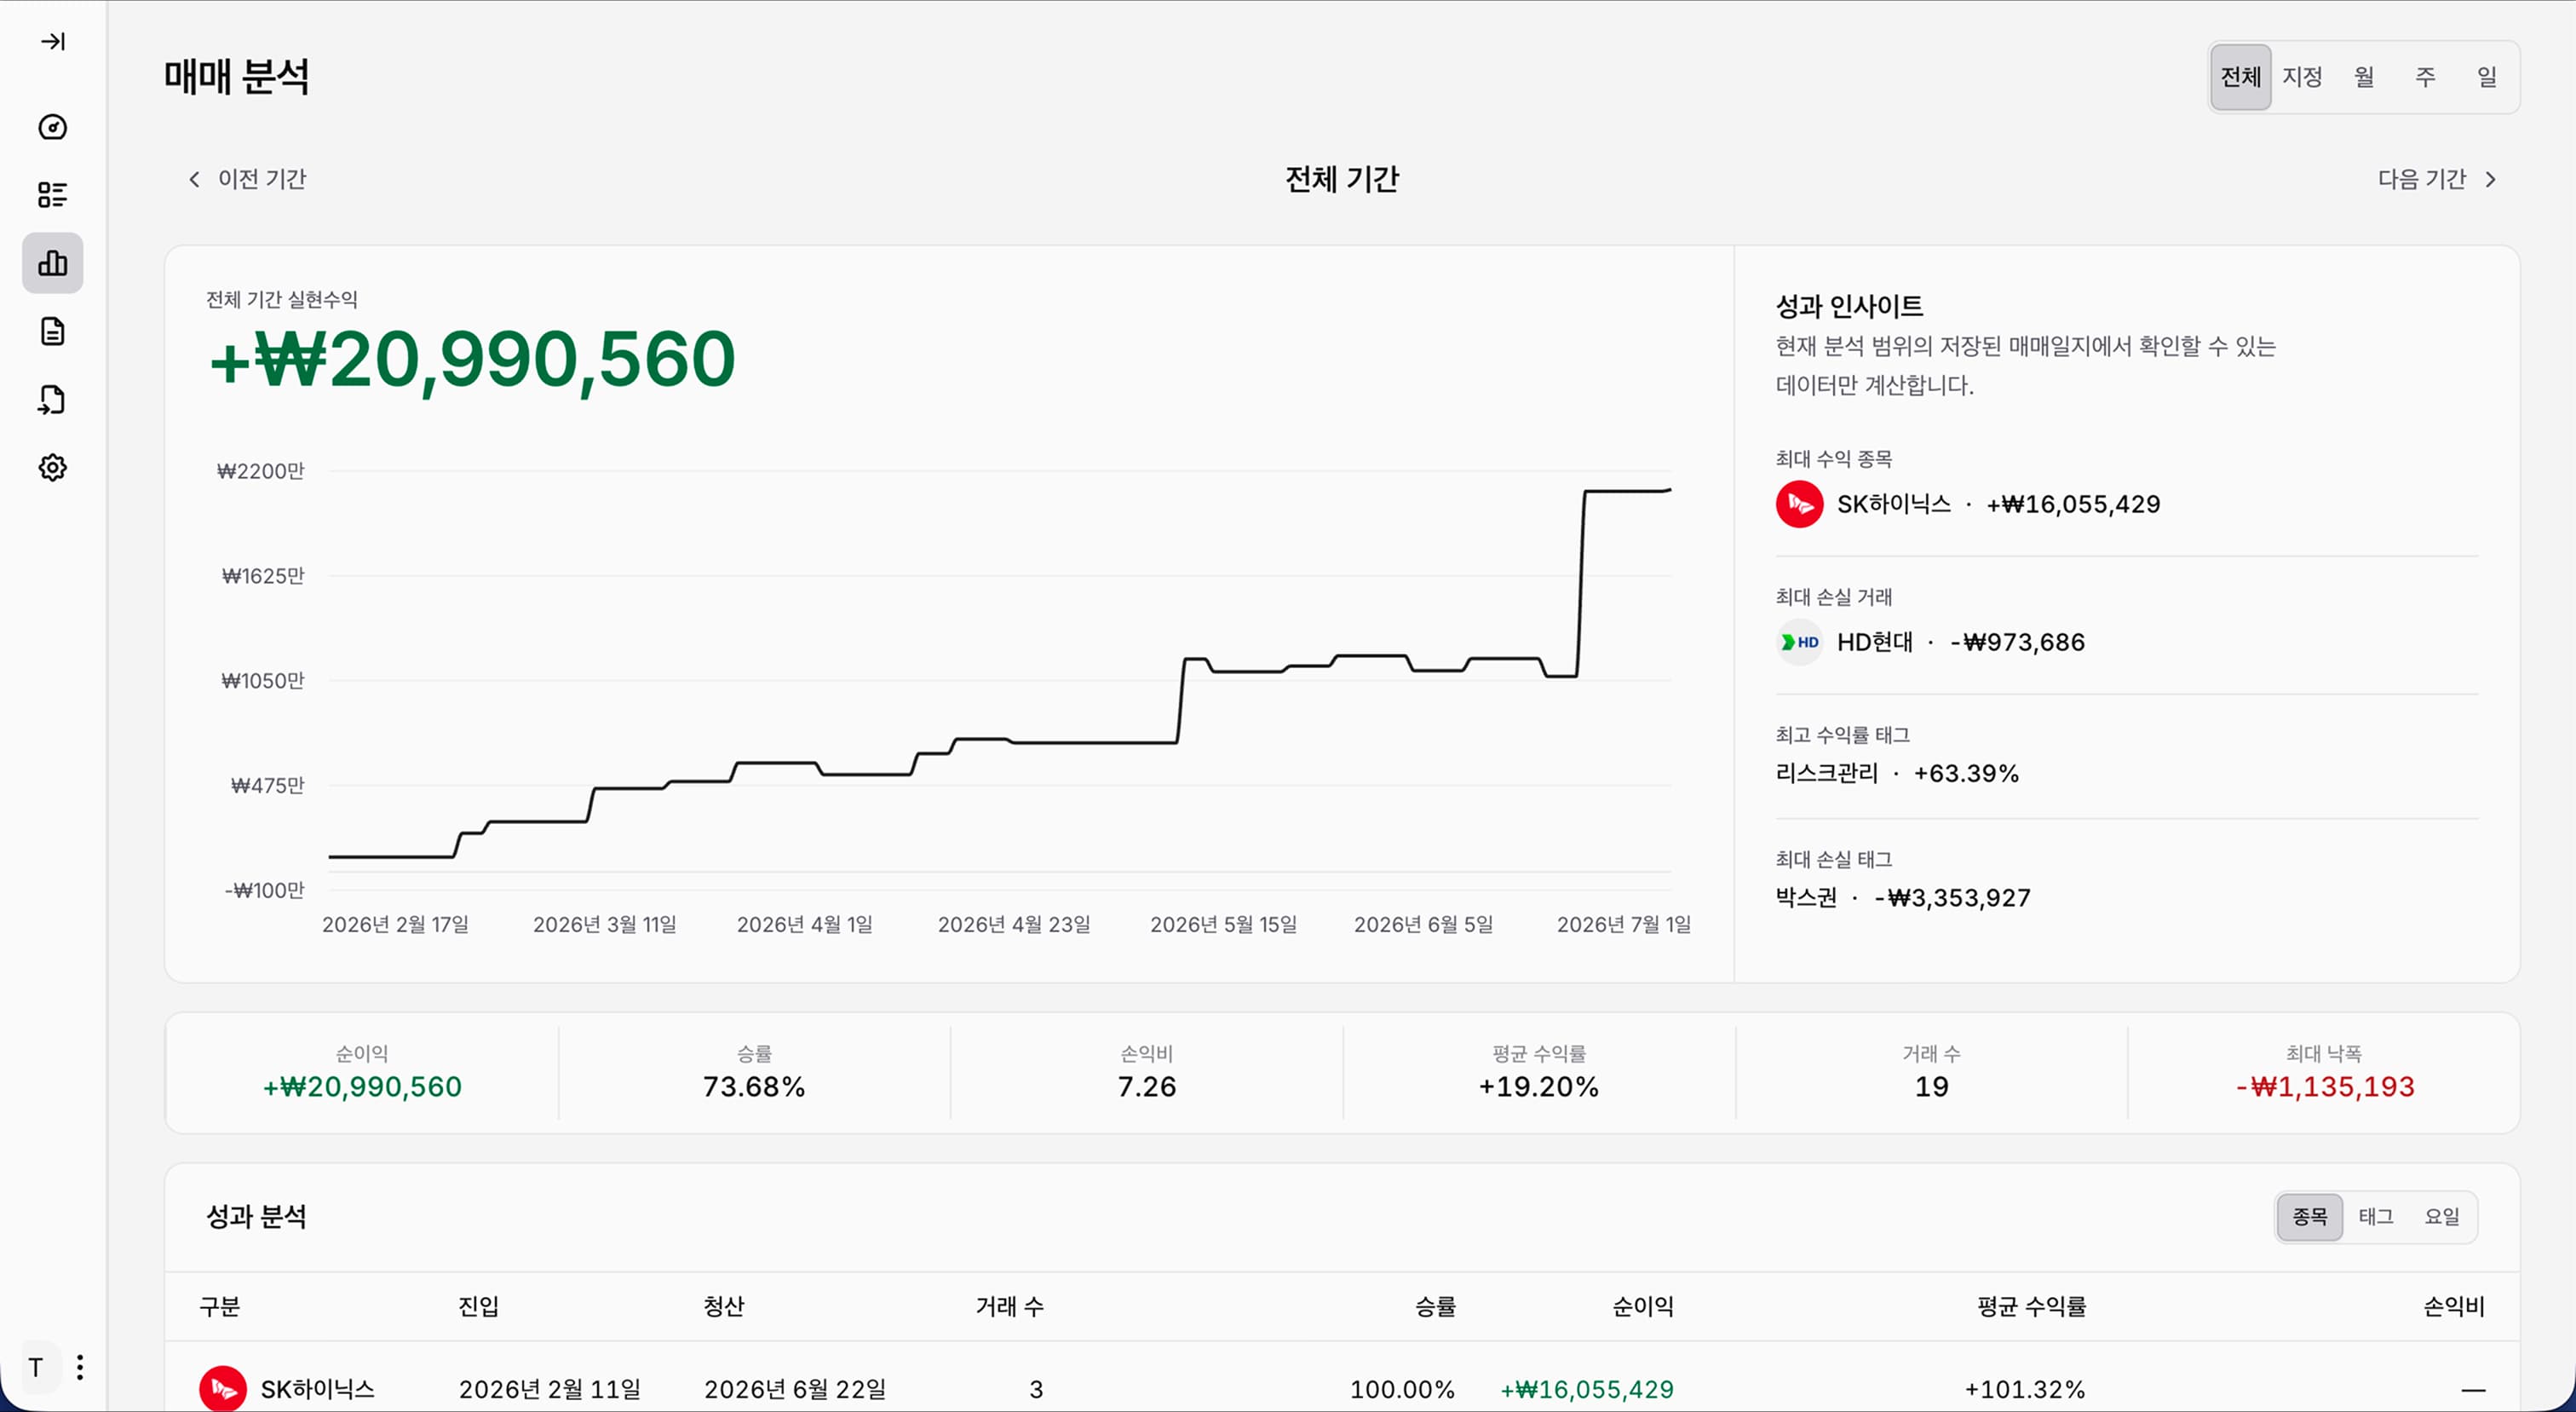Image resolution: width=2576 pixels, height=1412 pixels.
Task: Click exit date 2026년 6월 22일
Action: (x=795, y=1389)
